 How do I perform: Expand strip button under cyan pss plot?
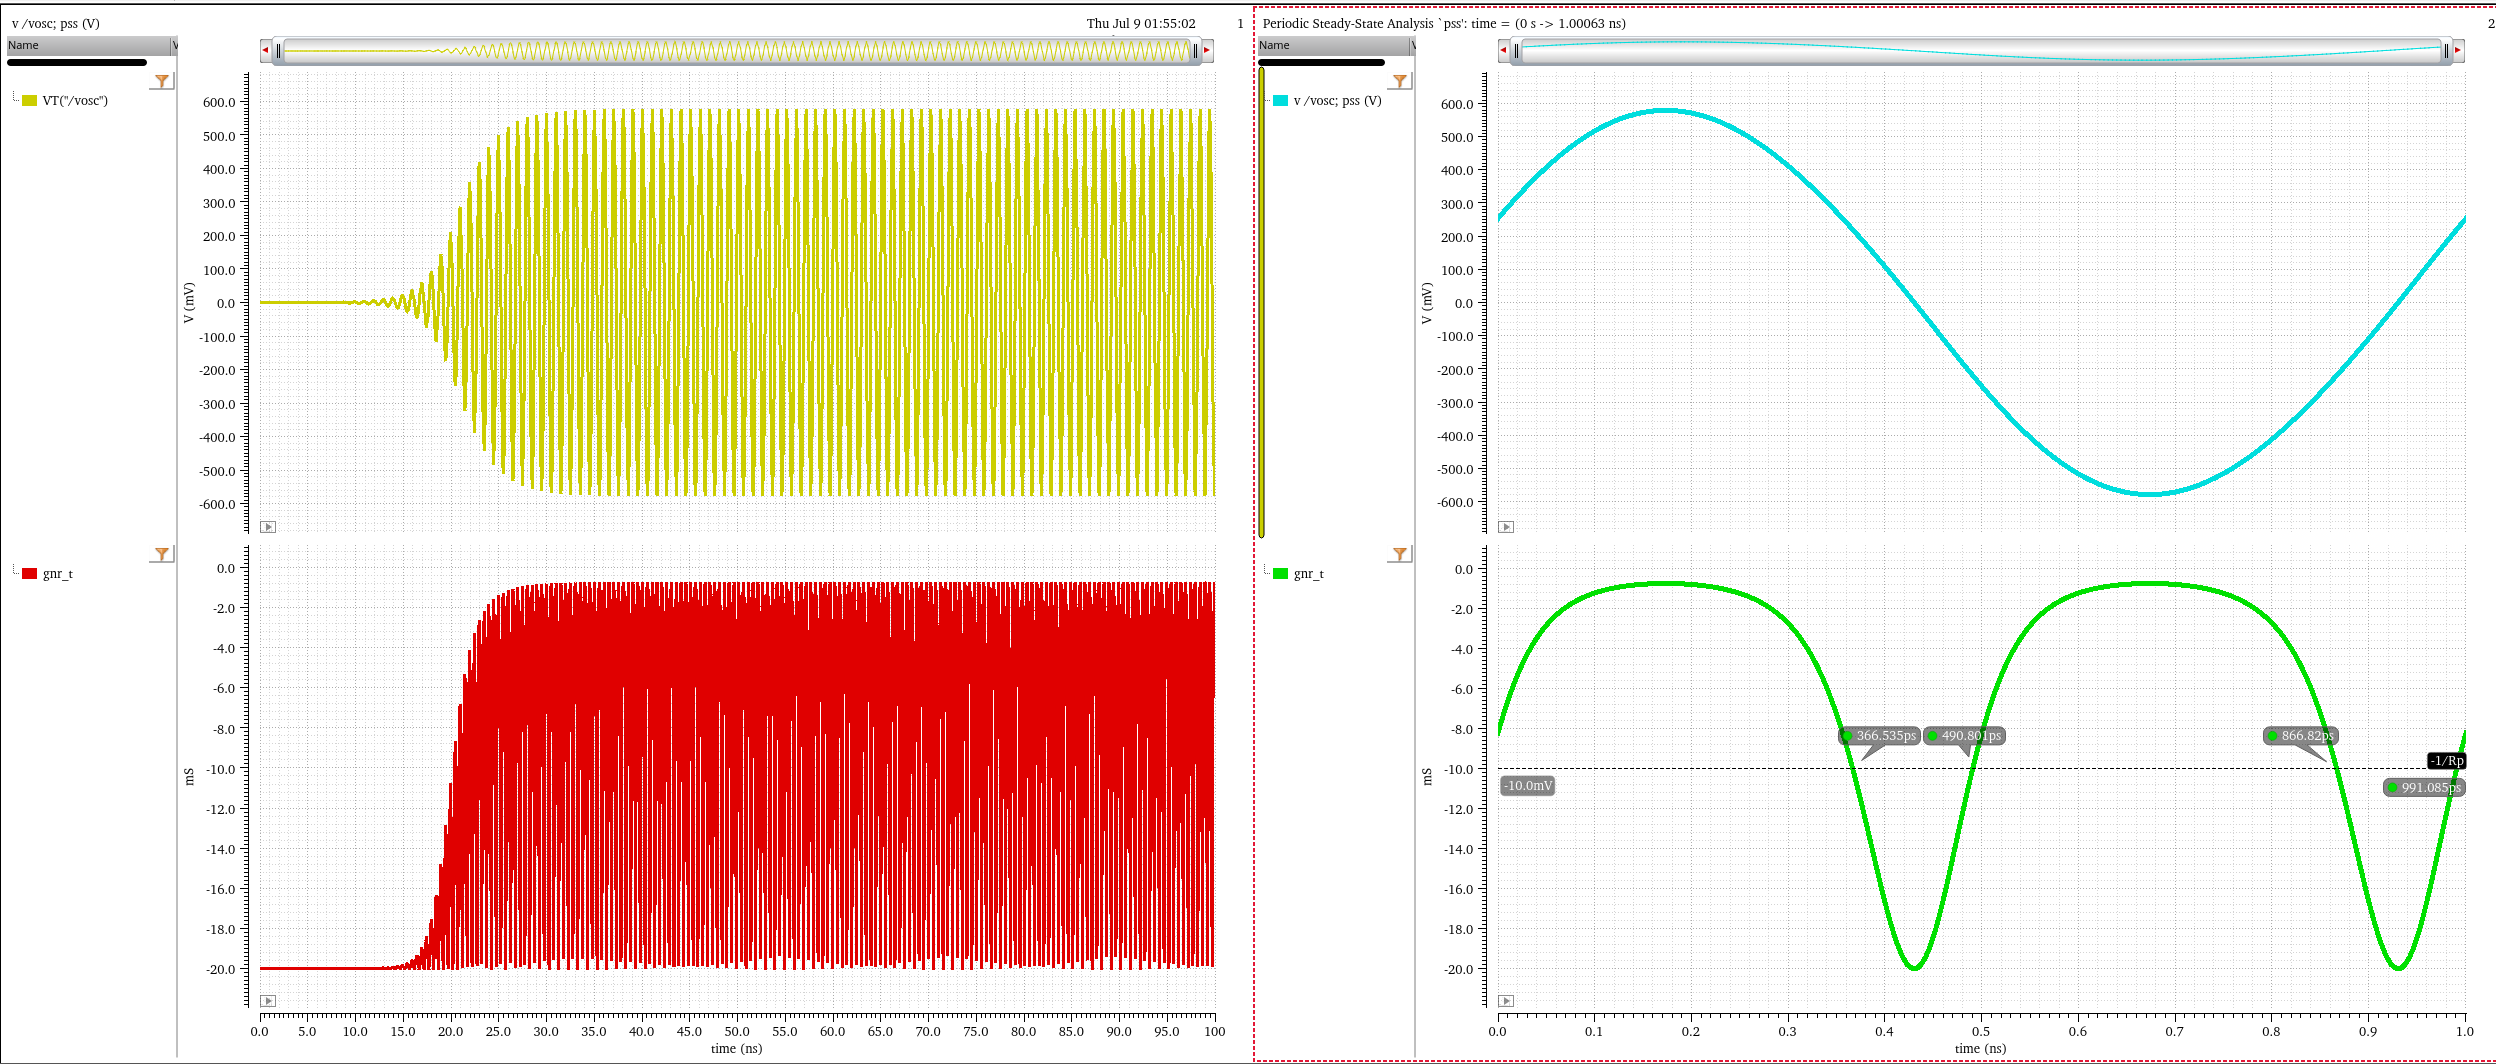coord(1506,527)
